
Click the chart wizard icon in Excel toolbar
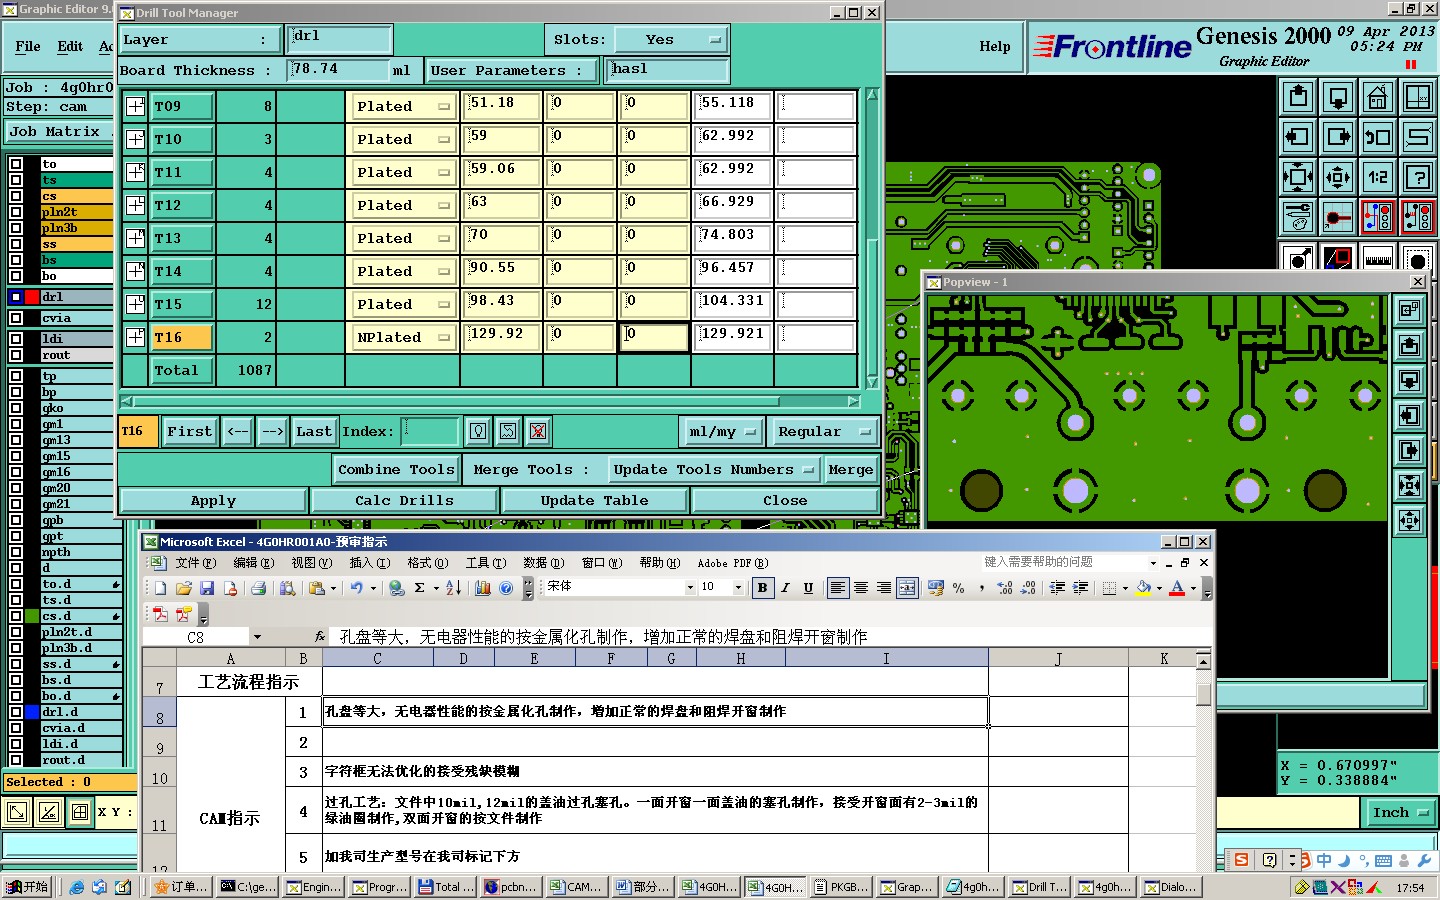pyautogui.click(x=483, y=588)
